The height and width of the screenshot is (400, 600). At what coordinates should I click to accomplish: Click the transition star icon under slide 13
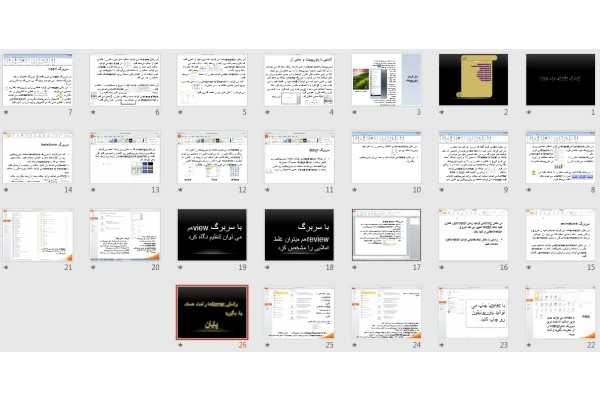coord(93,190)
